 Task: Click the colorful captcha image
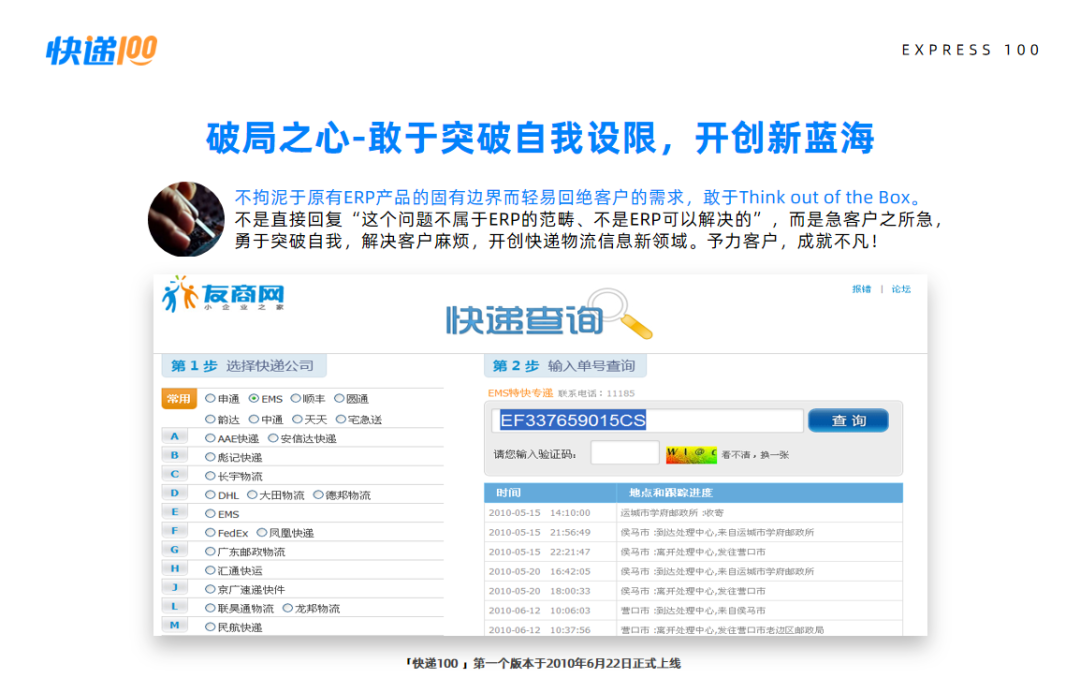click(691, 454)
